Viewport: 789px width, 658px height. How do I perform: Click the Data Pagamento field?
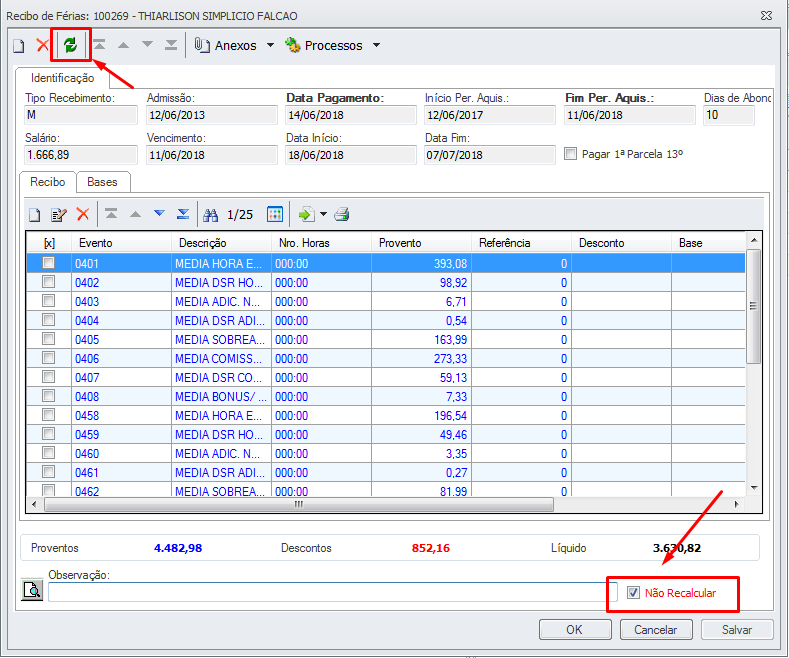coord(350,115)
